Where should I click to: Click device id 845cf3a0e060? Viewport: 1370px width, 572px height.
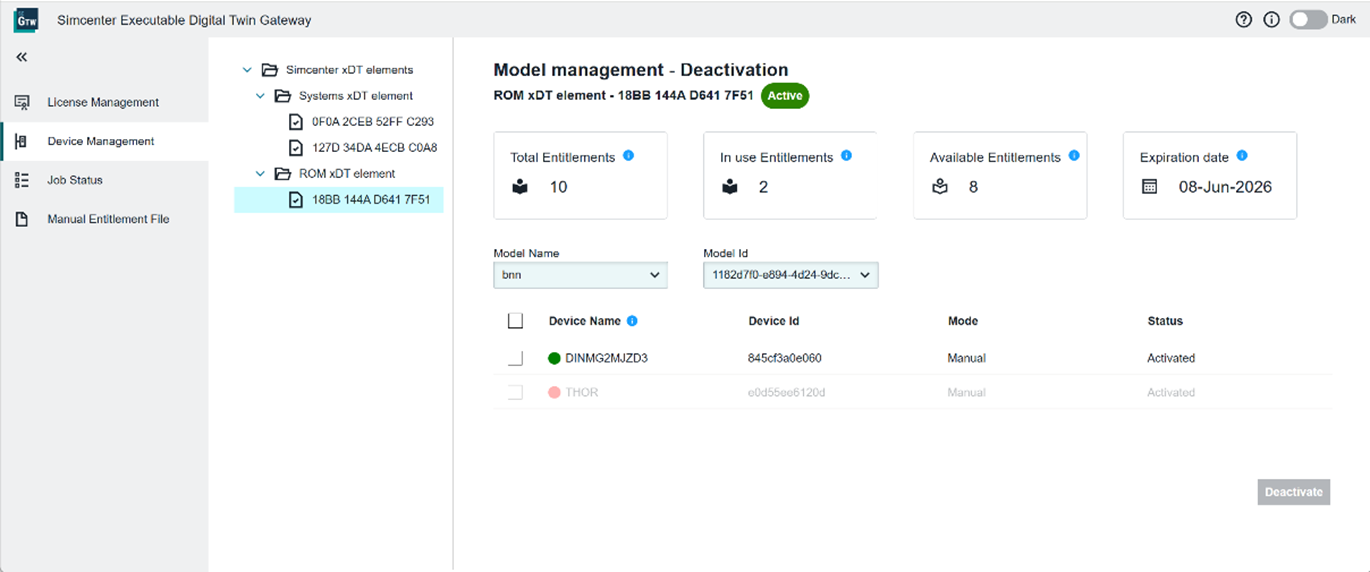(785, 358)
